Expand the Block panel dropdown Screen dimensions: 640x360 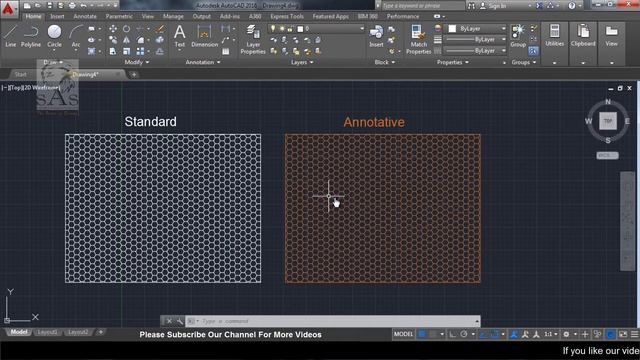(384, 62)
